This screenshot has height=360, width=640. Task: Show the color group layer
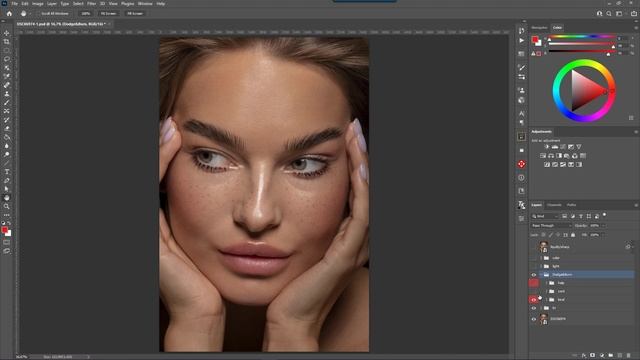(533, 258)
